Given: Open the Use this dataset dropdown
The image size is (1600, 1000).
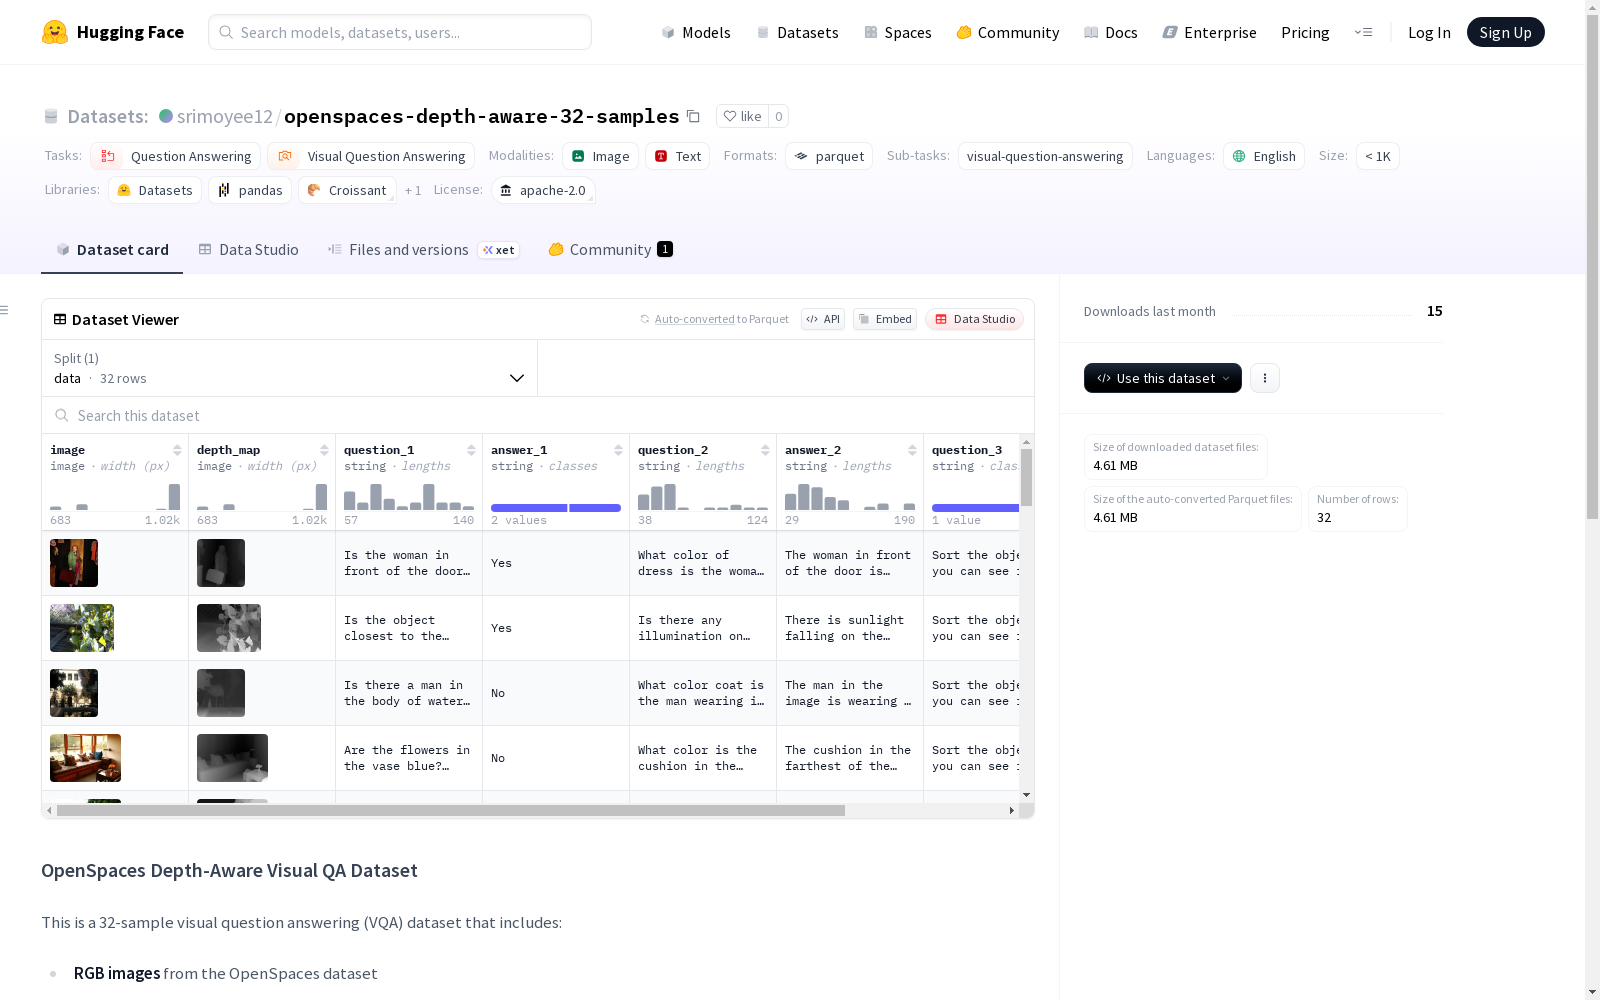Looking at the screenshot, I should tap(1163, 378).
